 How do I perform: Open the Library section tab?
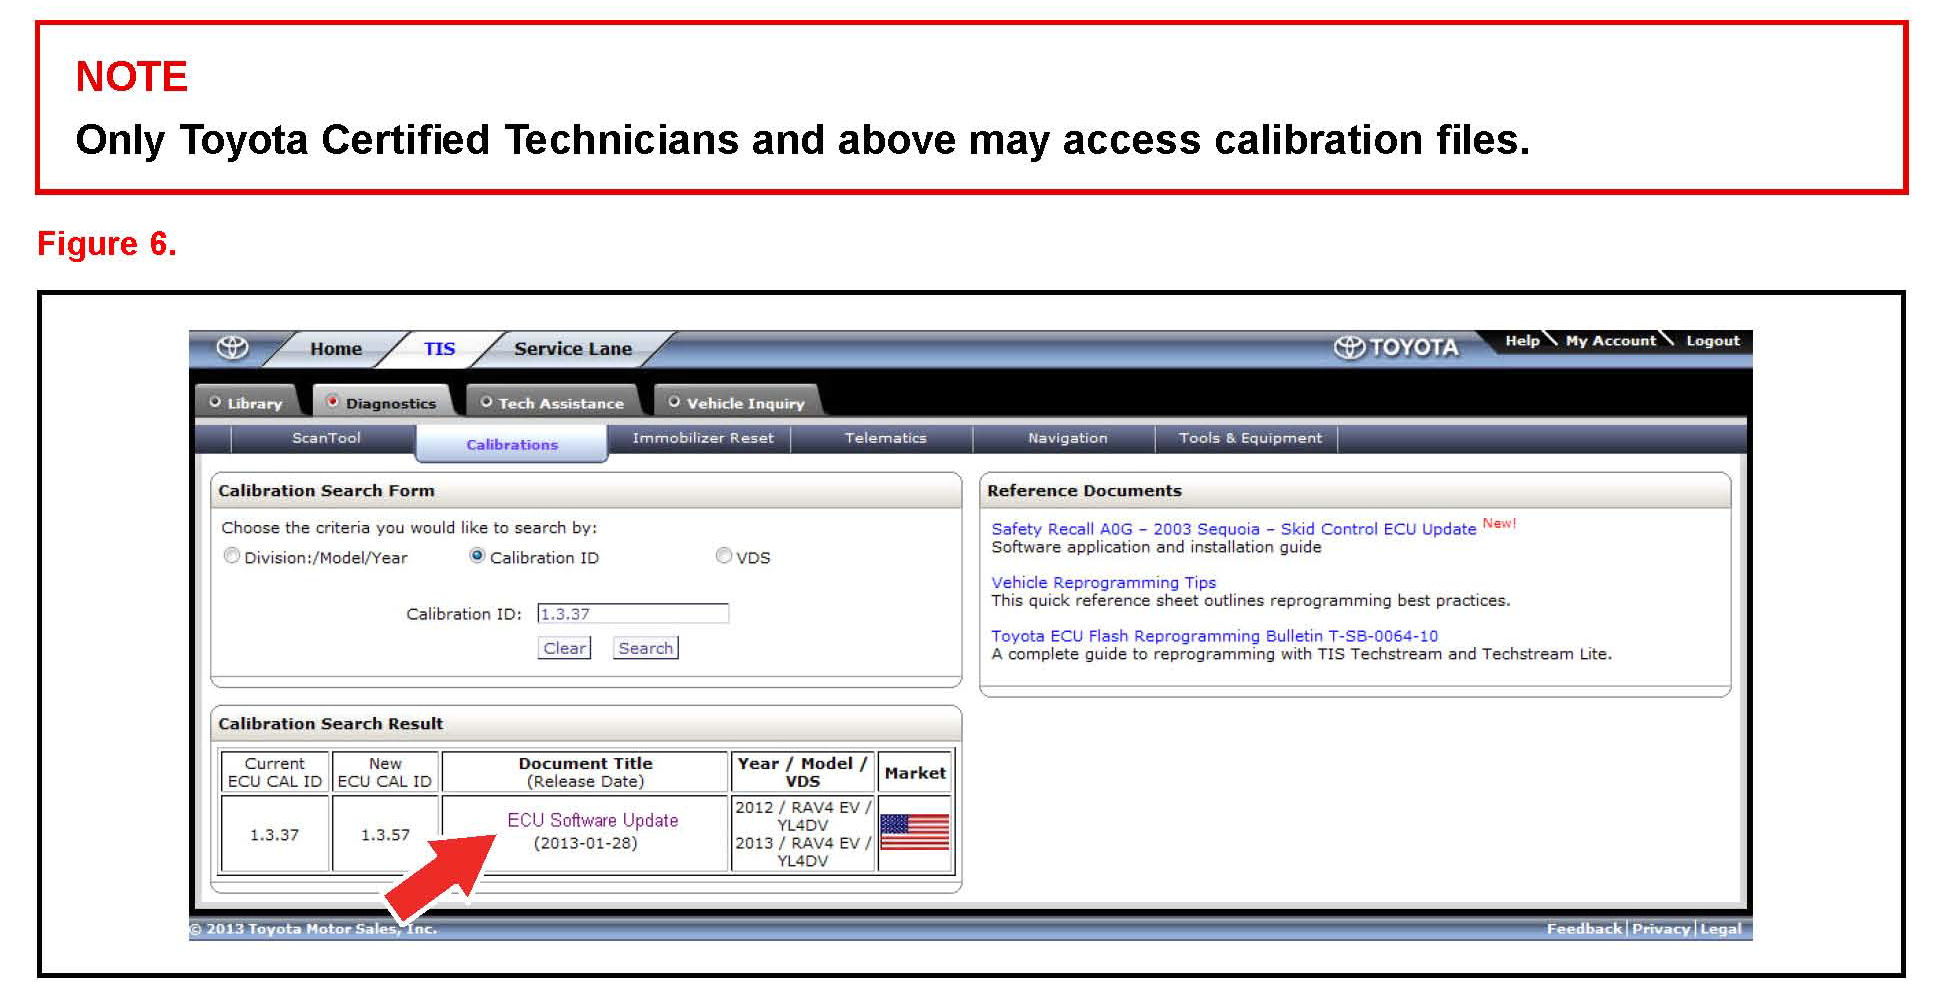pyautogui.click(x=246, y=403)
